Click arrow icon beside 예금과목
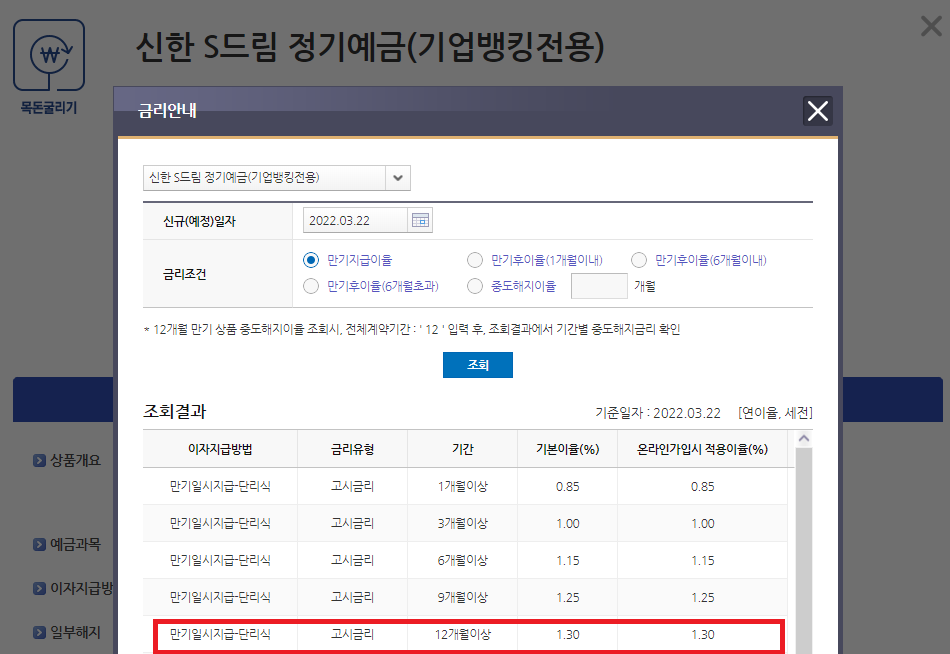Screen dimensions: 950x654 pyautogui.click(x=39, y=545)
